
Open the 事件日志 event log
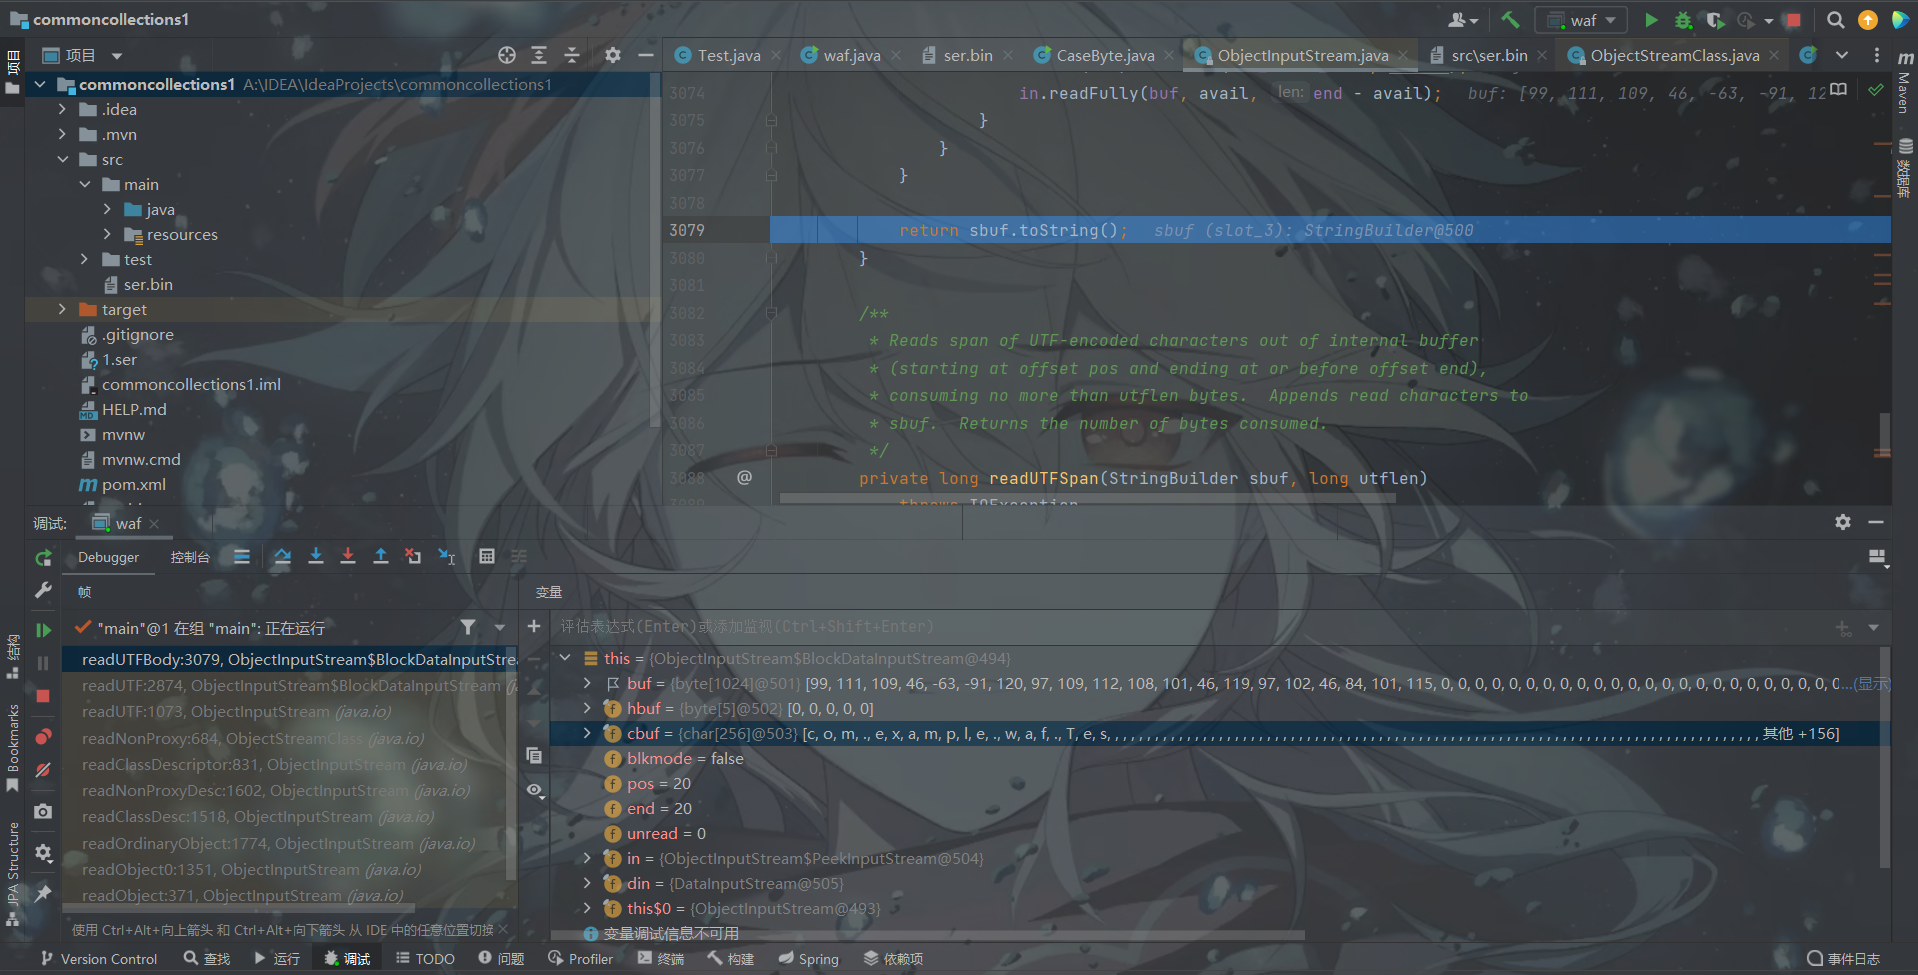(1843, 959)
